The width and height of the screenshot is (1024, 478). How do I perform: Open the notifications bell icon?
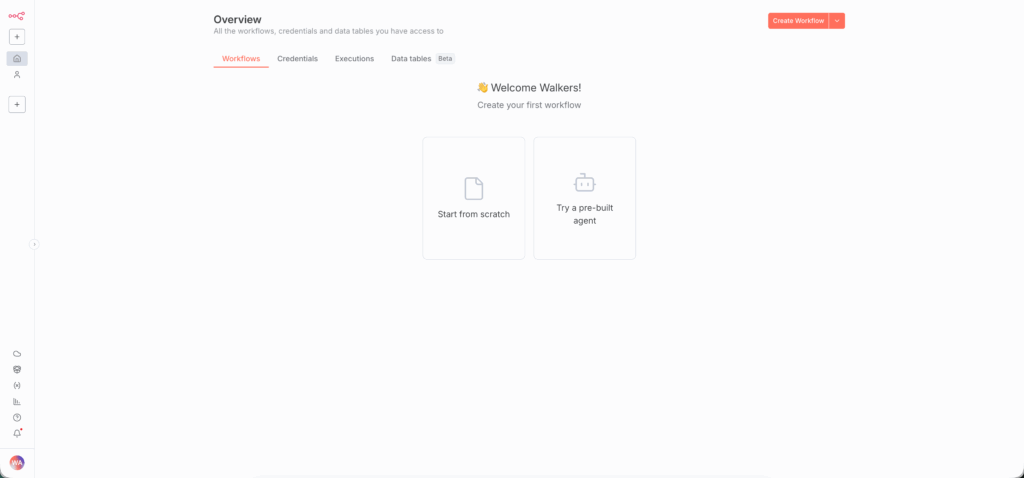(17, 433)
